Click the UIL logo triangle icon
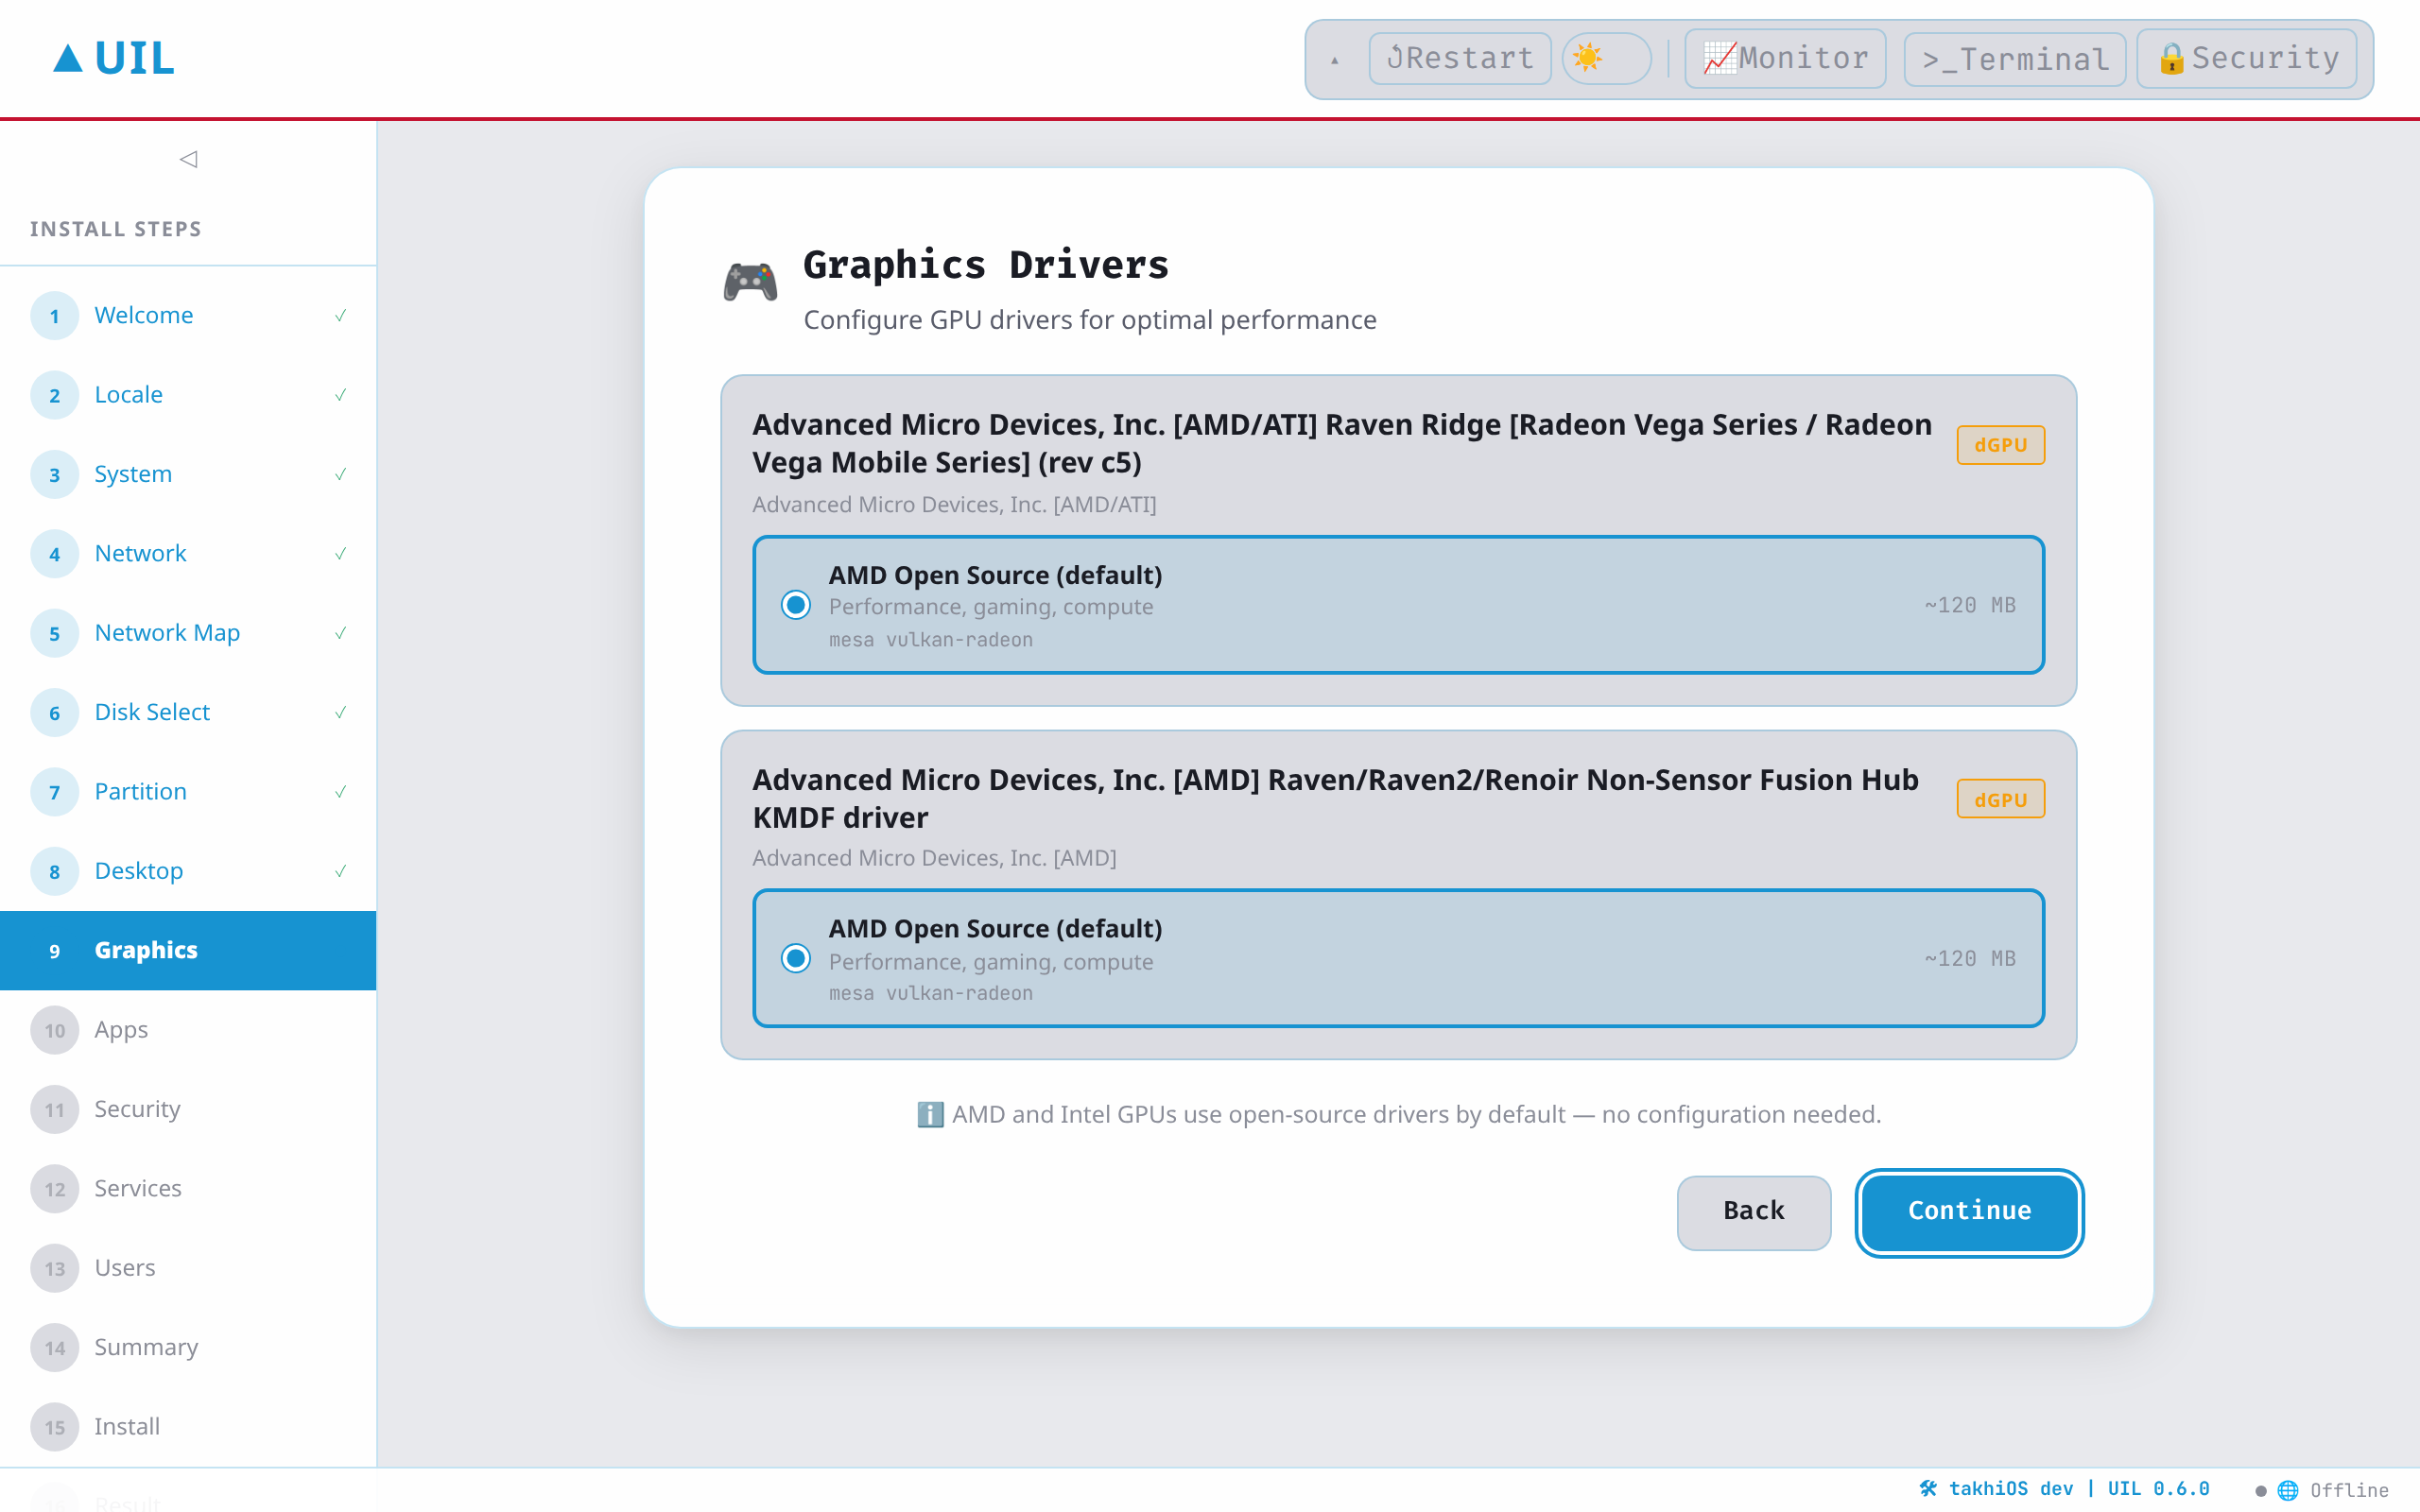This screenshot has width=2420, height=1512. click(68, 58)
